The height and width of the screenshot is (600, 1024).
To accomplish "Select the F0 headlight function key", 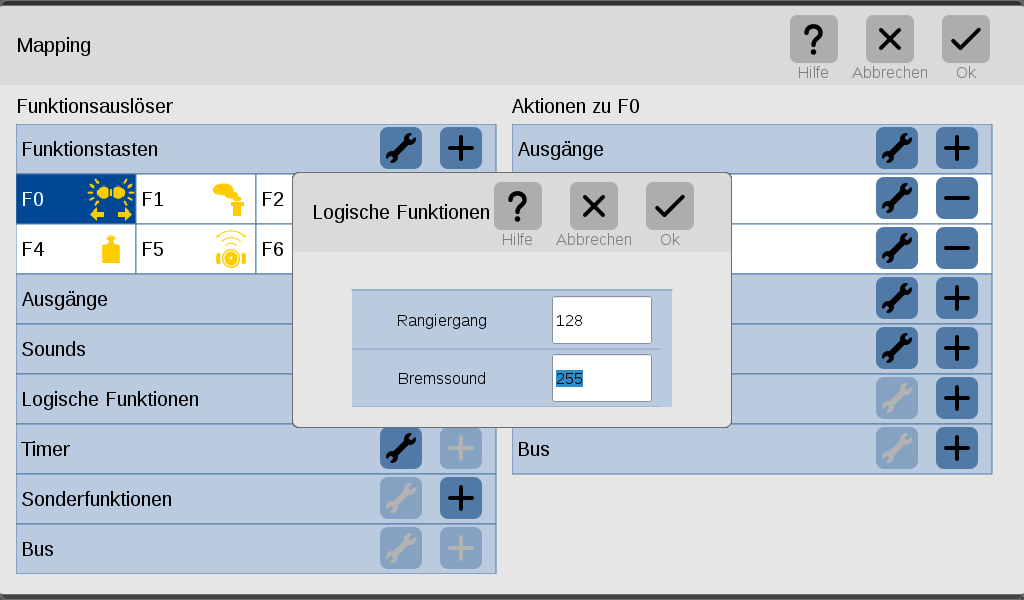I will pyautogui.click(x=76, y=199).
